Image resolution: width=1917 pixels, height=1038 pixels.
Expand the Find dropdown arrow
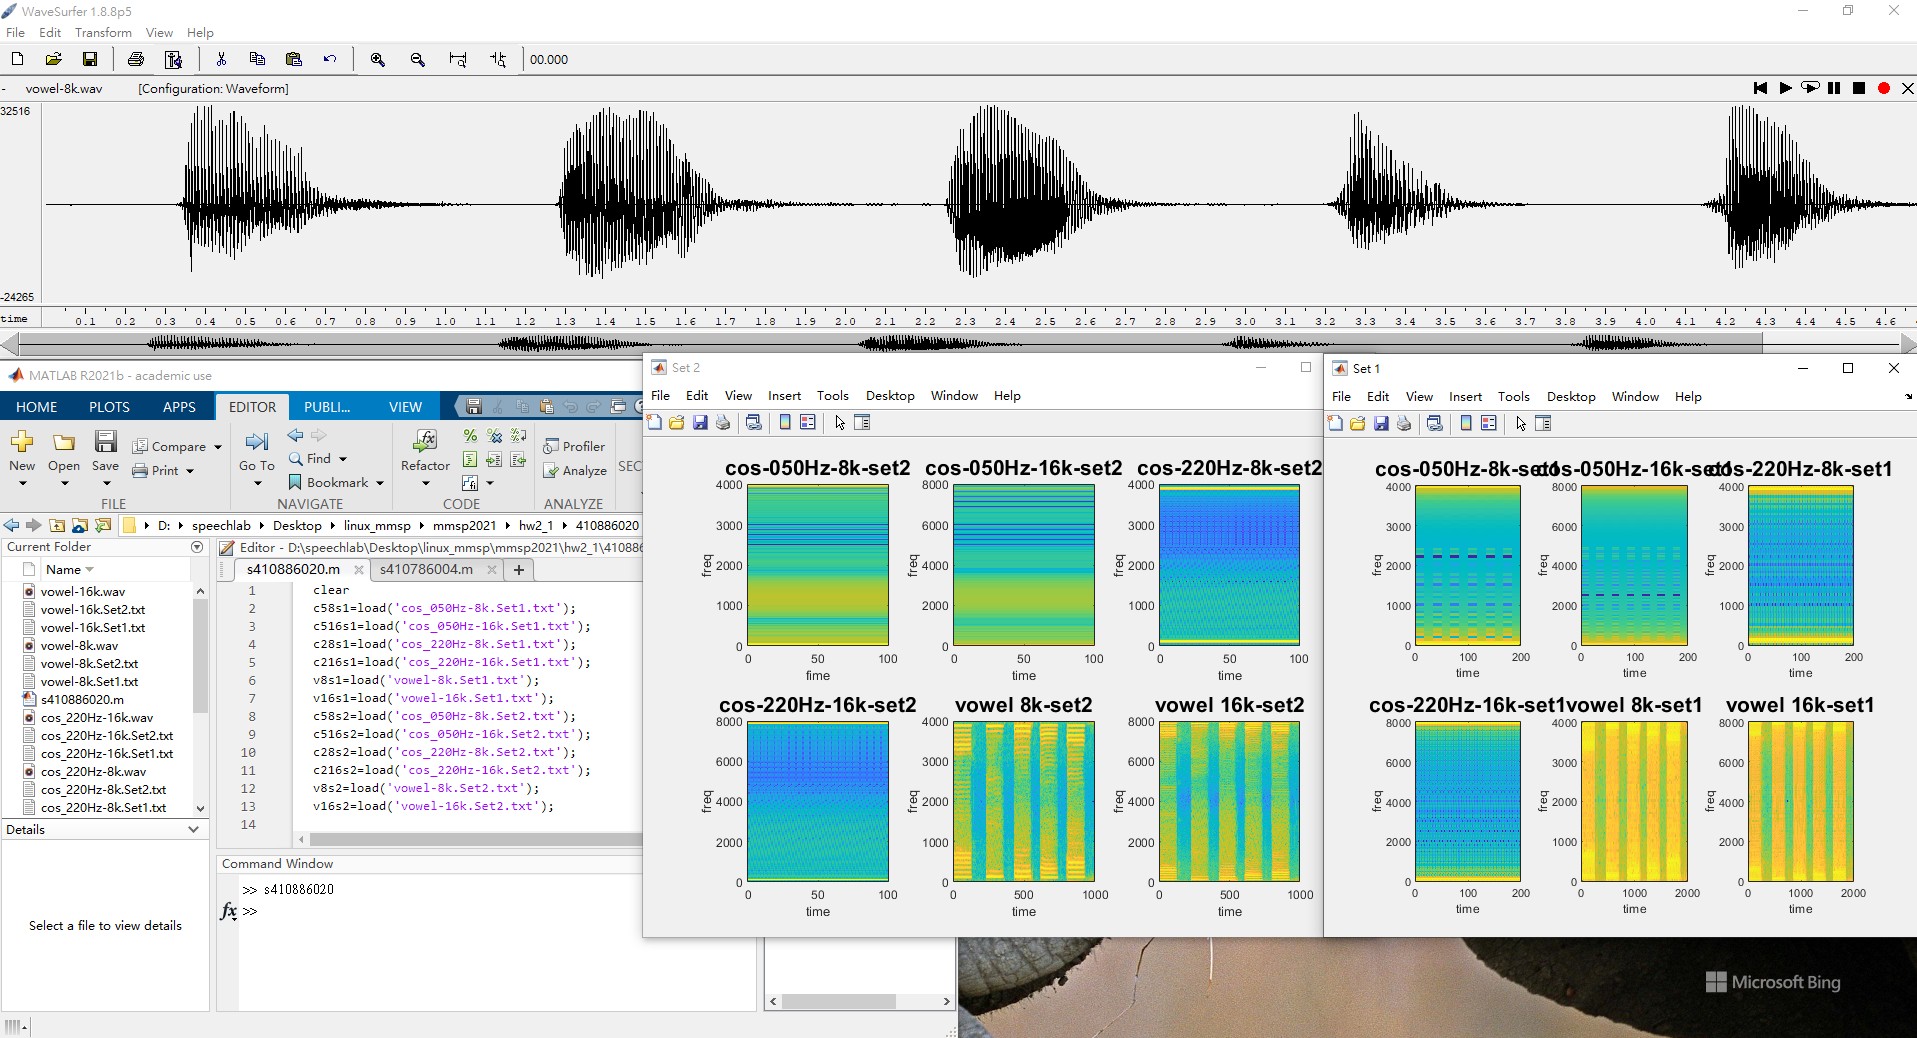pyautogui.click(x=343, y=459)
